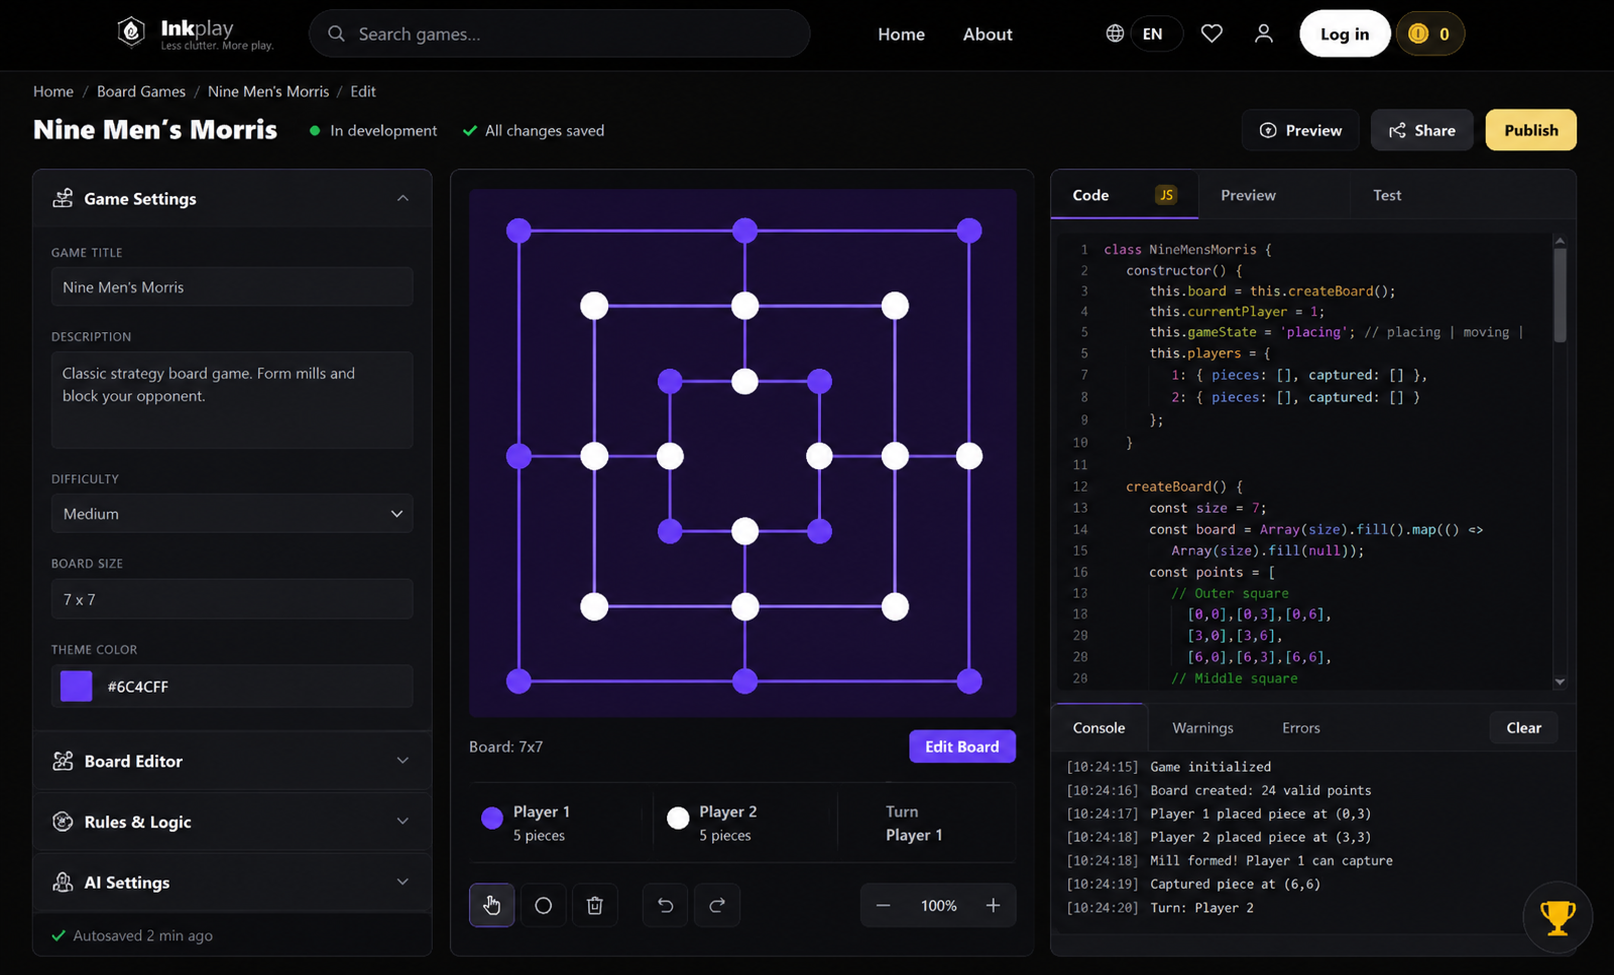This screenshot has width=1614, height=975.
Task: Zoom in with the plus icon
Action: 993,905
